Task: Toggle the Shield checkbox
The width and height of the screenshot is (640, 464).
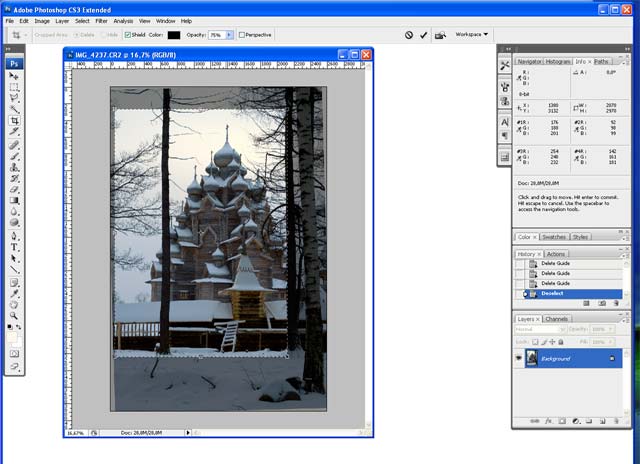Action: tap(127, 34)
